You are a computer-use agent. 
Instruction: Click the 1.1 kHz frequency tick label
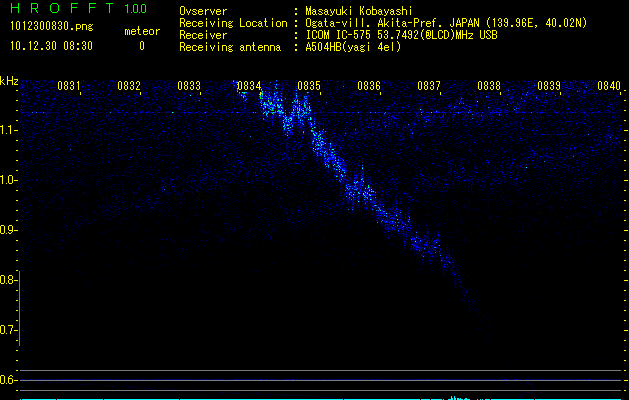(7, 130)
